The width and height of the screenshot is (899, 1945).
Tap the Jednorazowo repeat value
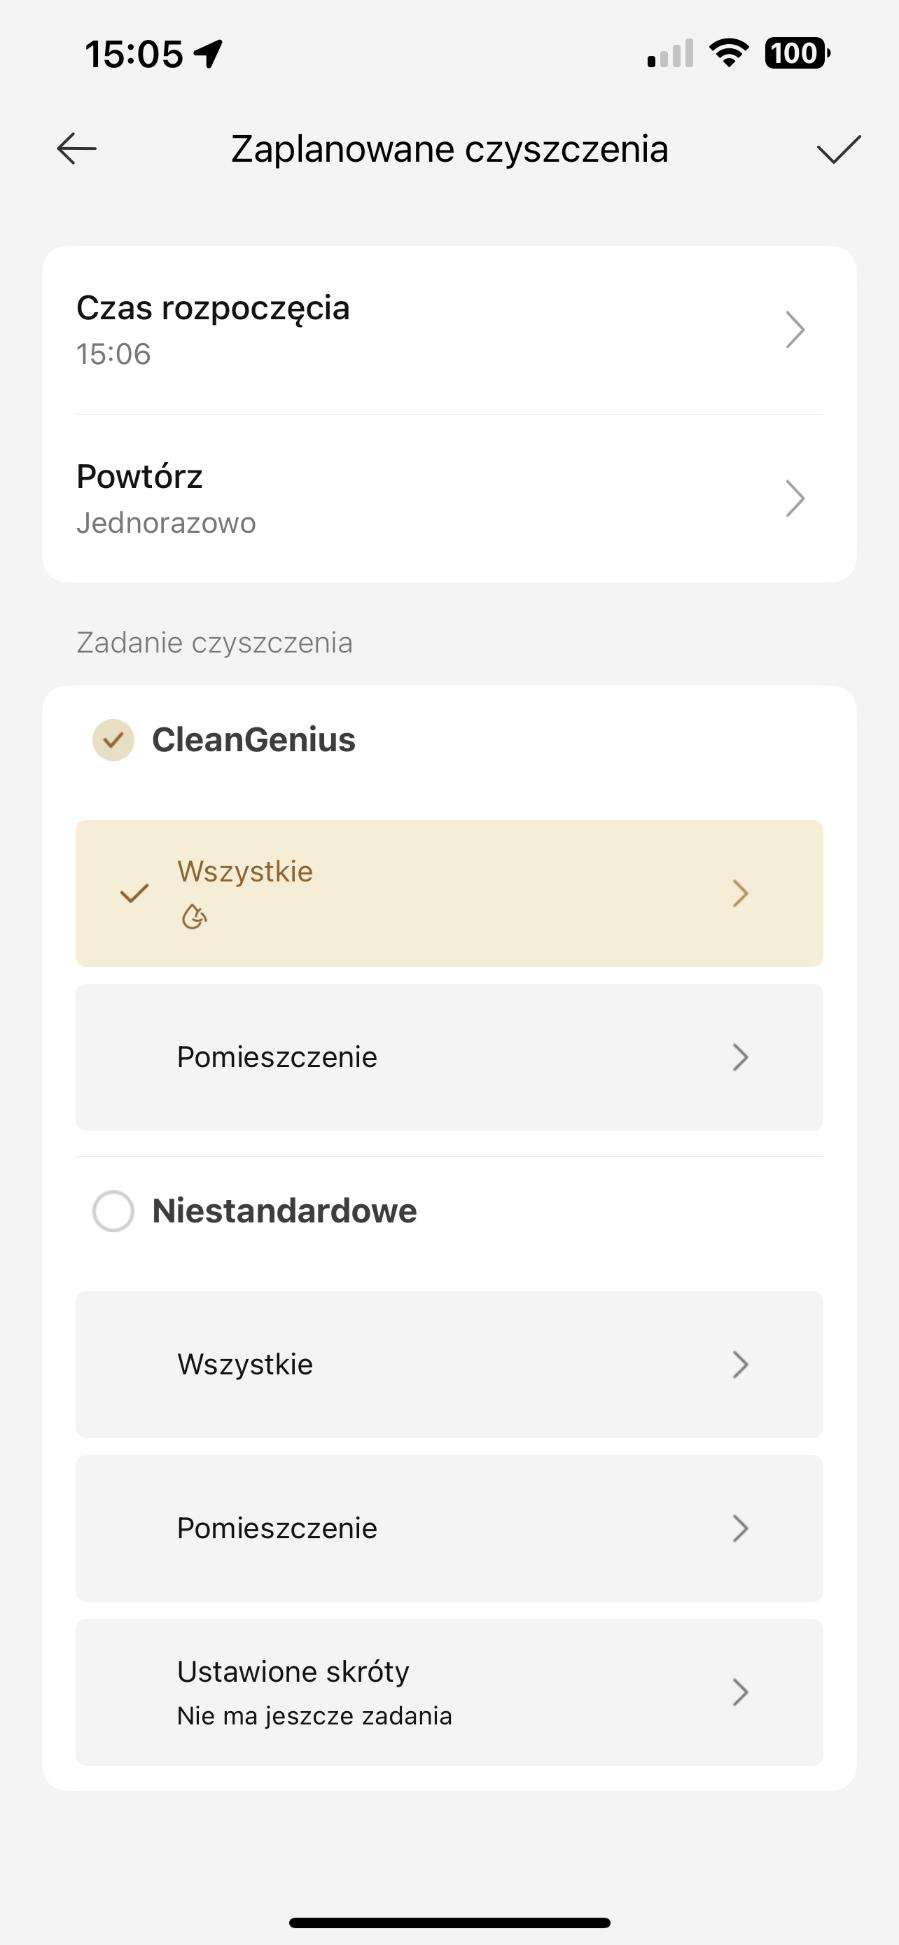(166, 523)
